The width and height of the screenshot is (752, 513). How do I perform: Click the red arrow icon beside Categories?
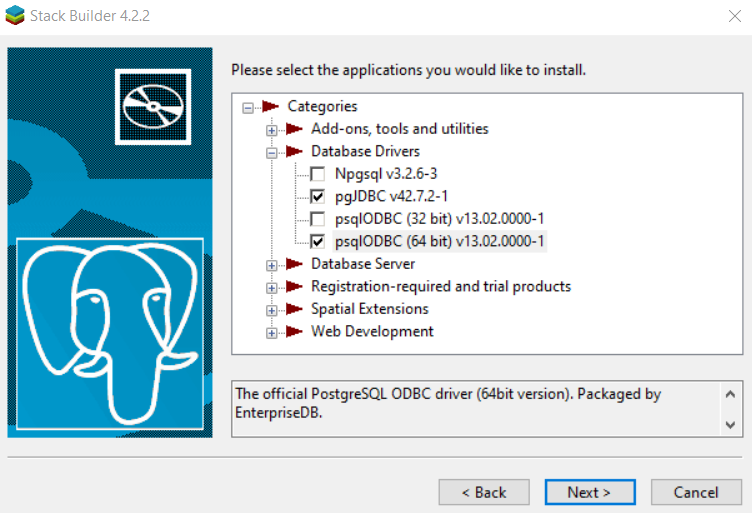tap(269, 107)
